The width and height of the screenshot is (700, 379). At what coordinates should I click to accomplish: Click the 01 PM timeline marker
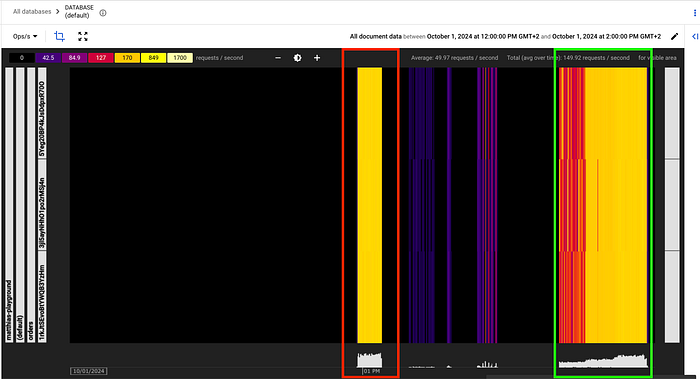point(371,371)
